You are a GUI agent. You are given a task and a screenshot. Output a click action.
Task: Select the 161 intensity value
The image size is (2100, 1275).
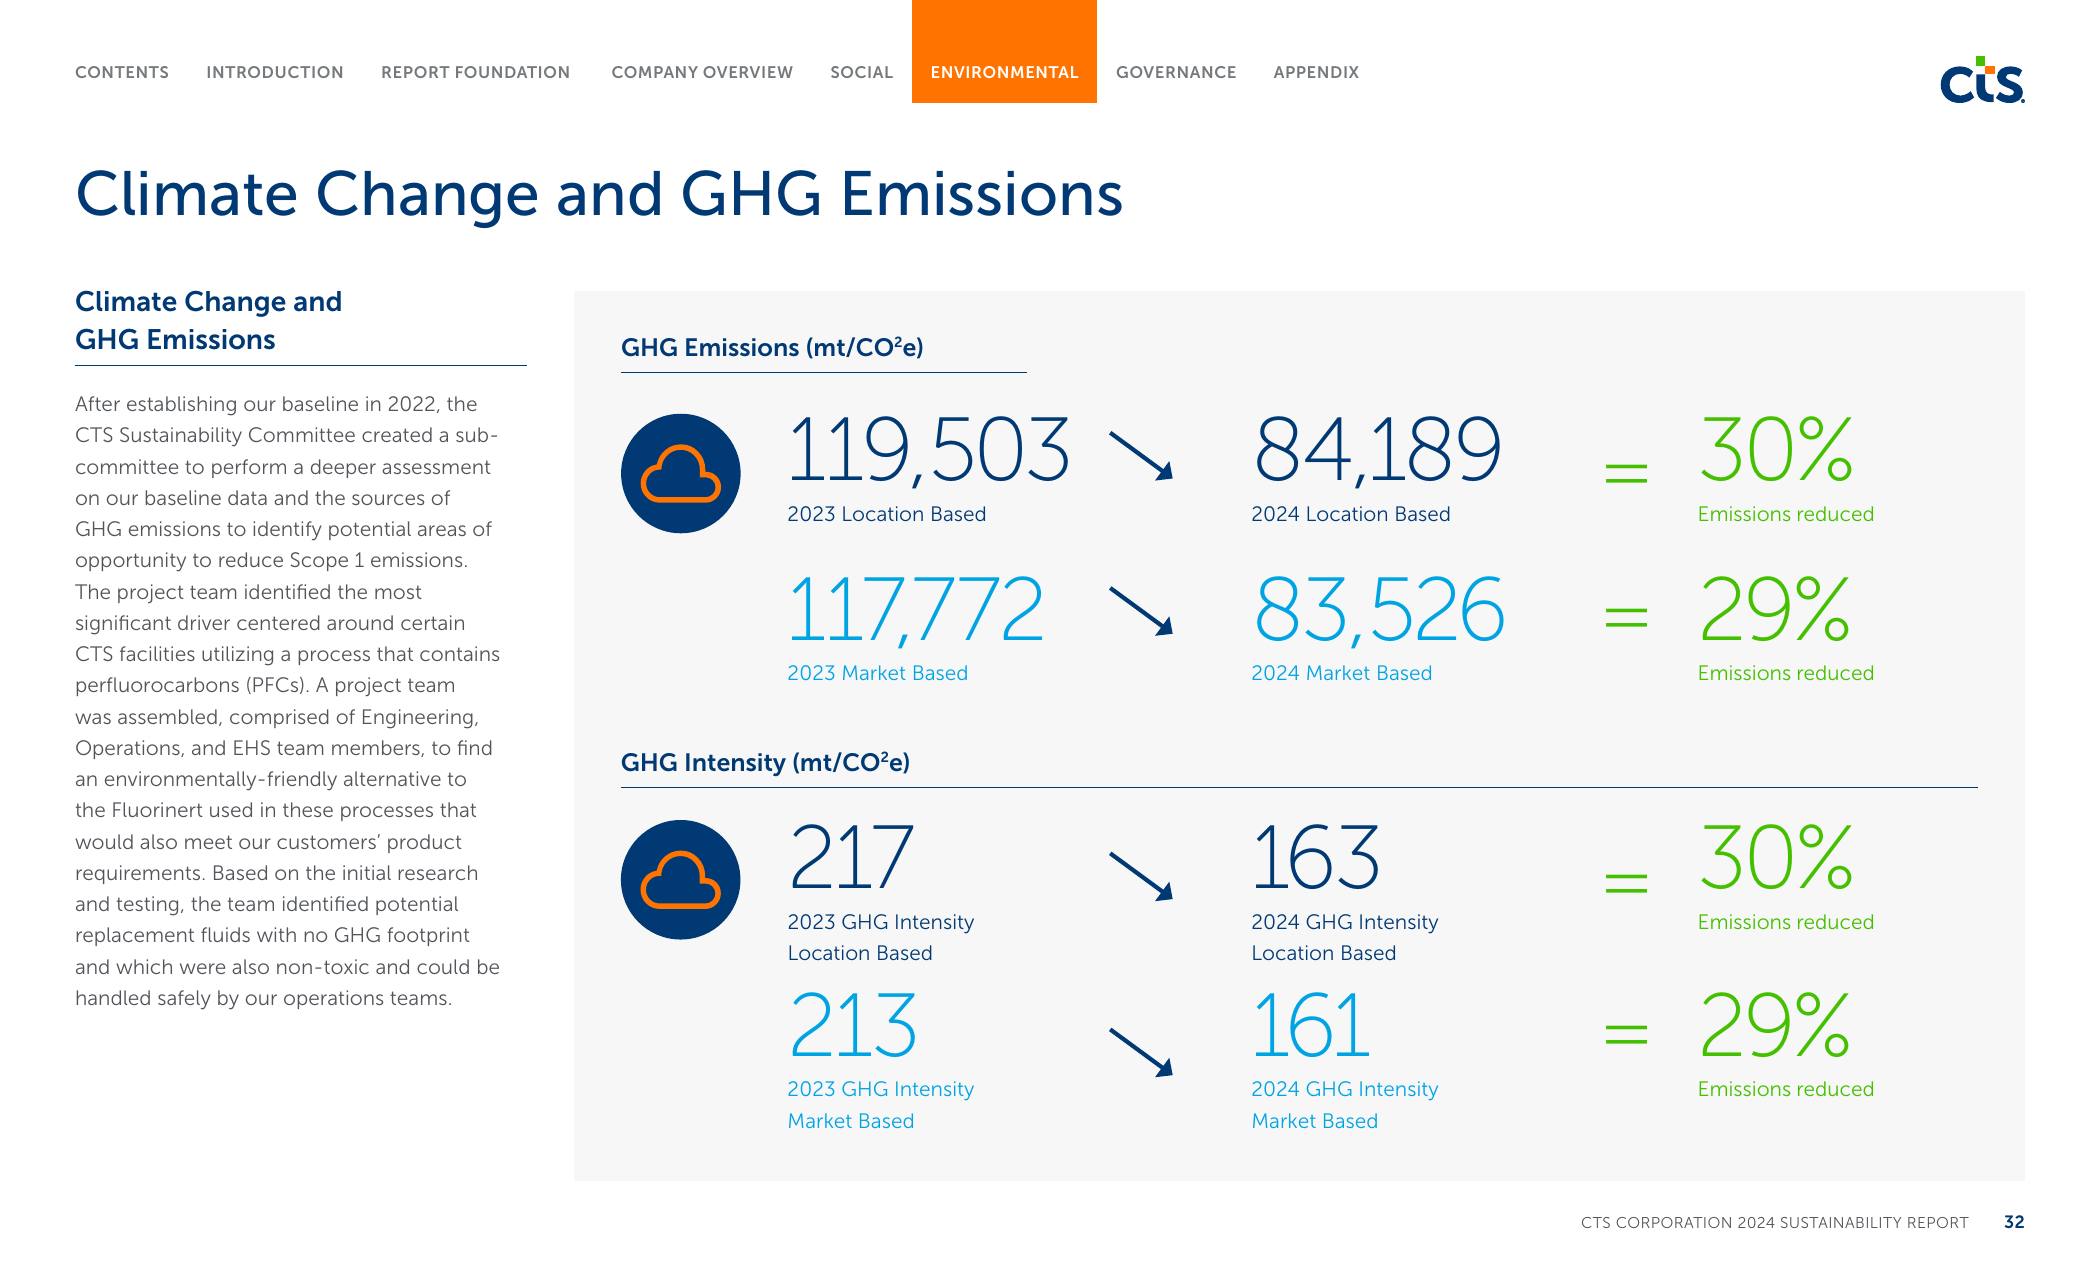tap(1311, 1025)
